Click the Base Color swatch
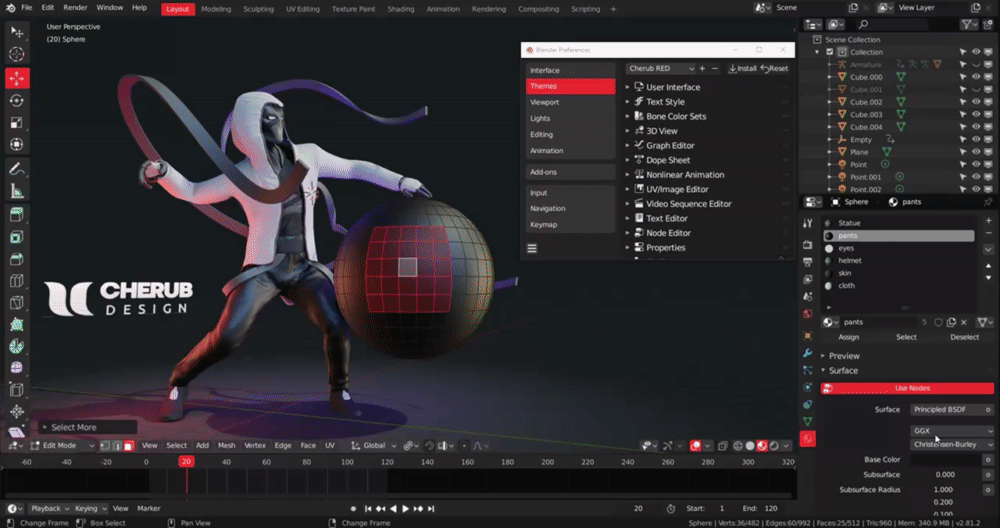Viewport: 1000px width, 528px height. tap(946, 460)
